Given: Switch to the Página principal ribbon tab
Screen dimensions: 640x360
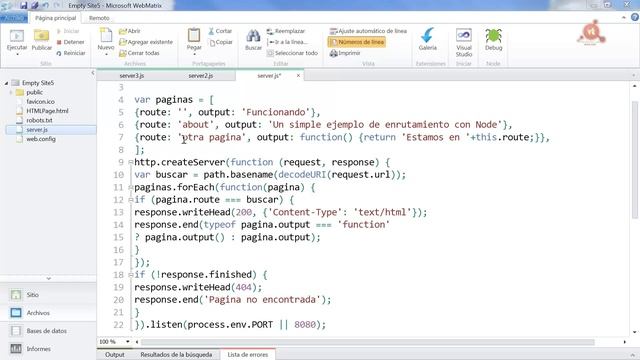Looking at the screenshot, I should click(56, 18).
